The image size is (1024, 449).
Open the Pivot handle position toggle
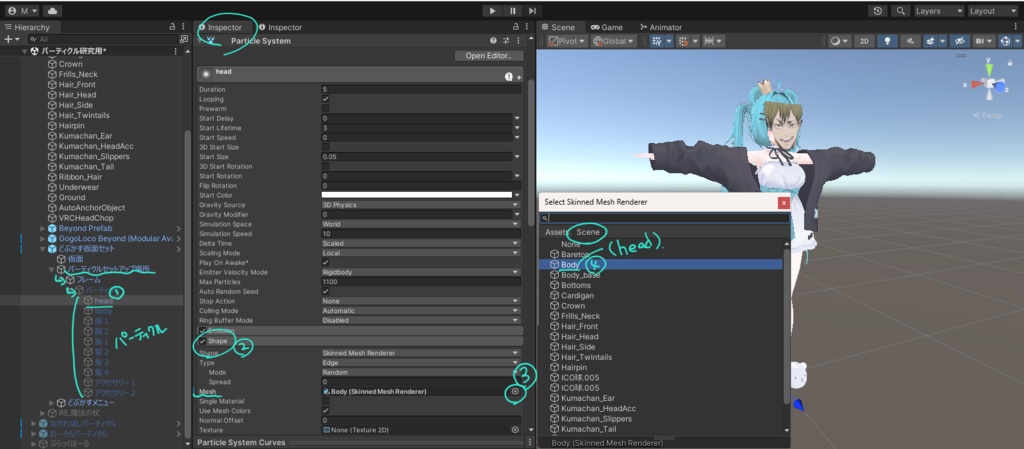(x=567, y=41)
